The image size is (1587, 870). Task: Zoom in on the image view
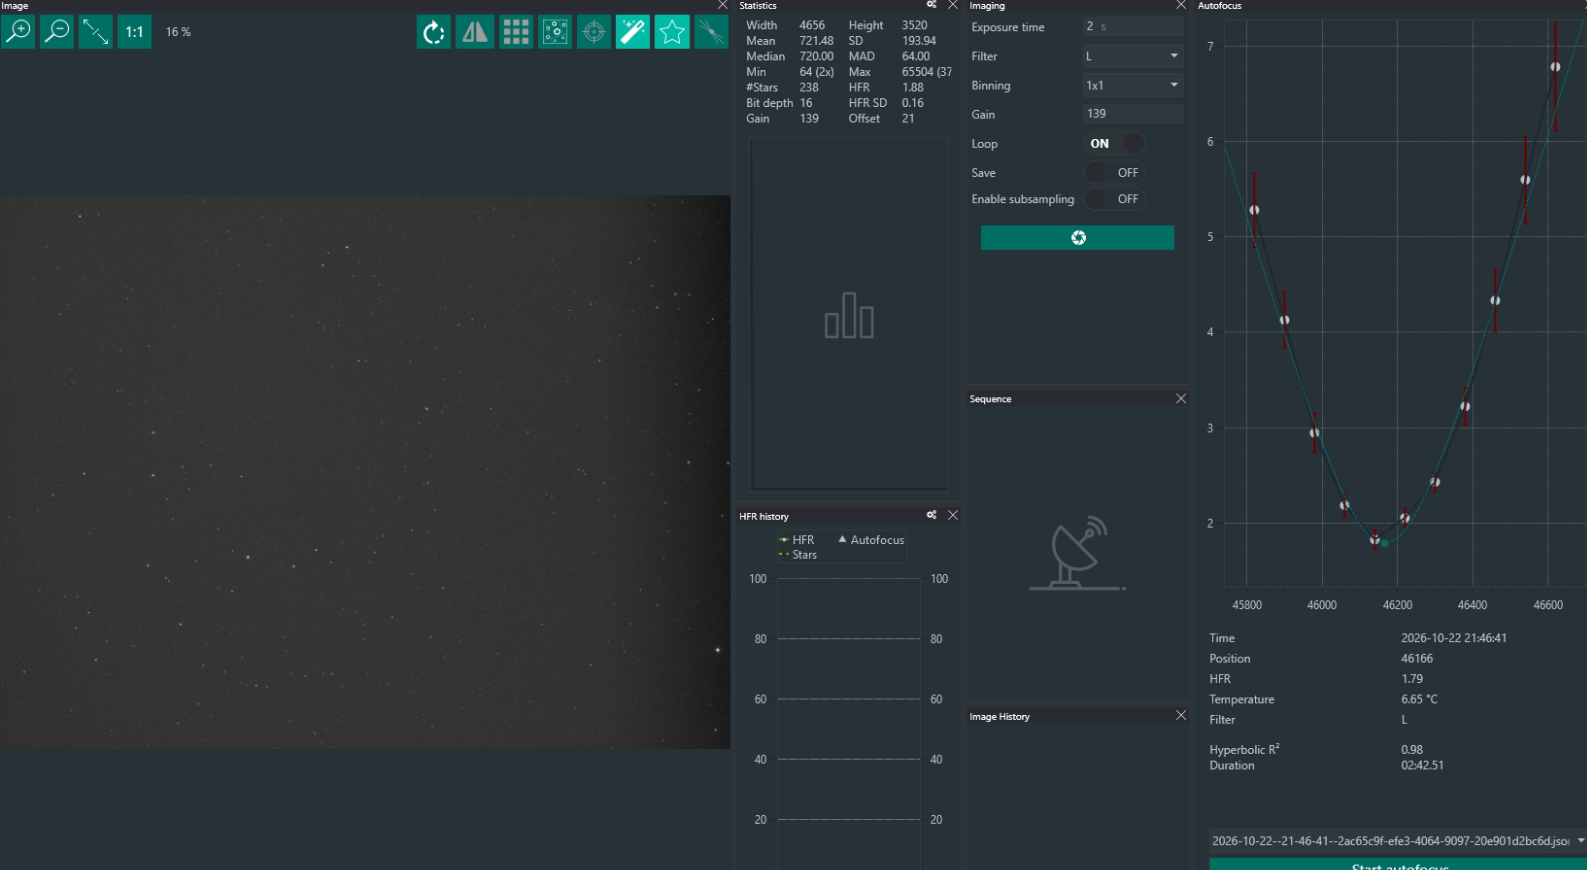point(18,32)
